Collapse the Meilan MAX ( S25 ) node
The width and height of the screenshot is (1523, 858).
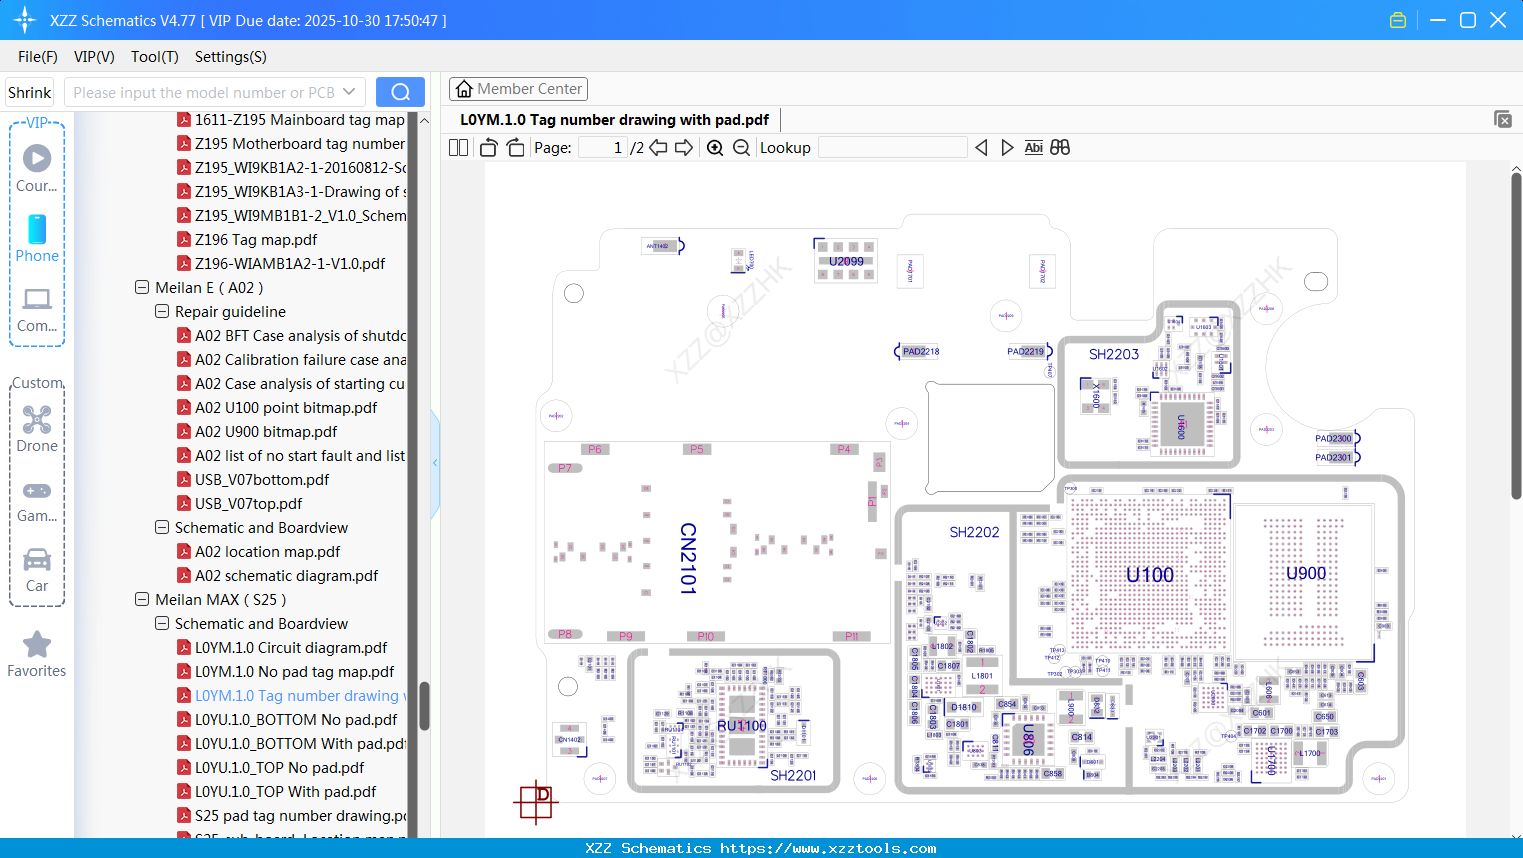click(x=141, y=599)
